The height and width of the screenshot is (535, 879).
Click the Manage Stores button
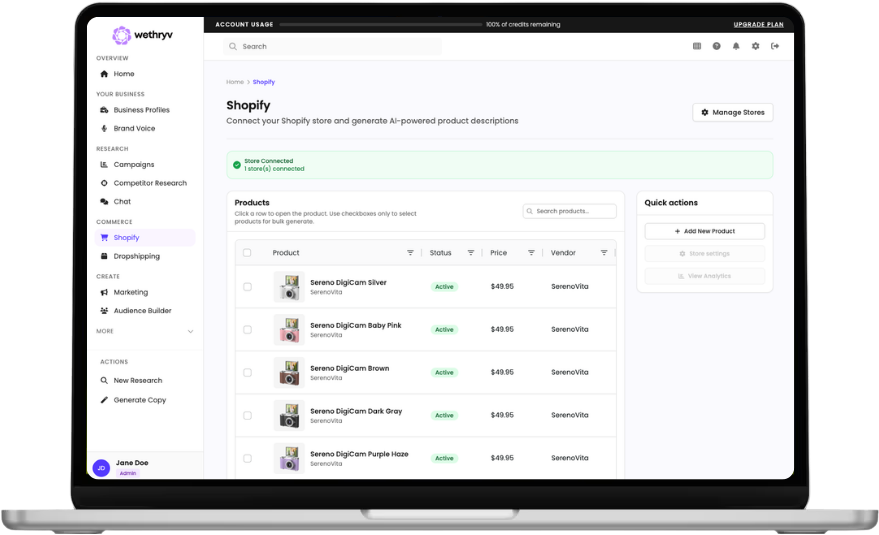click(x=733, y=112)
